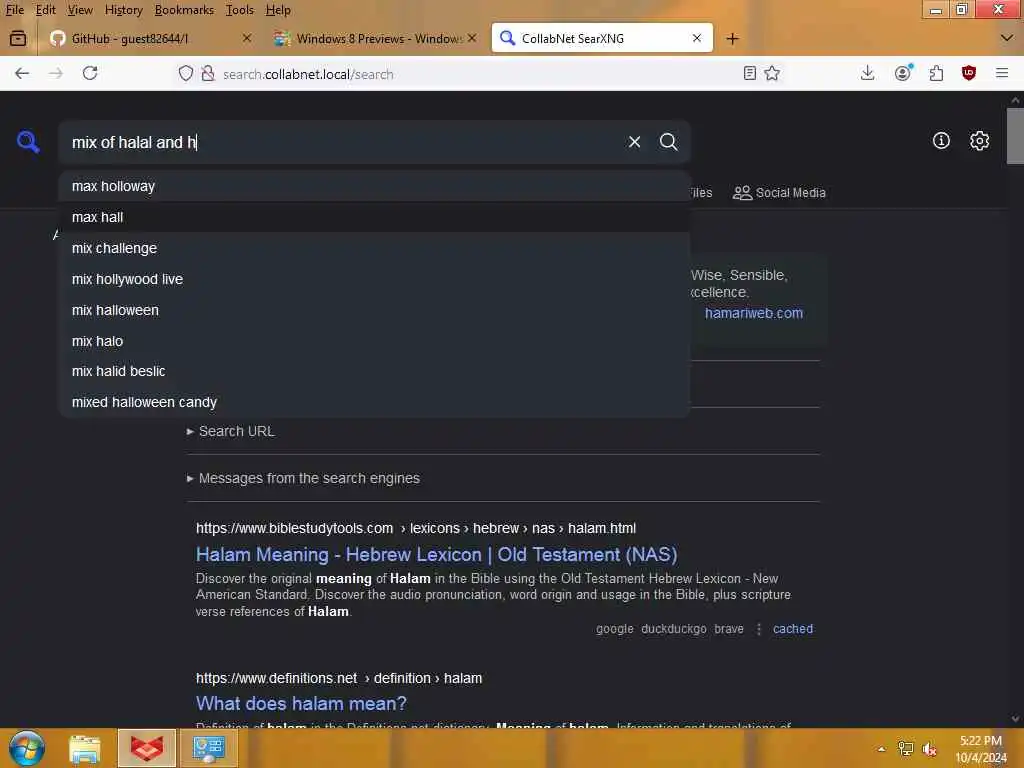Open a new browser tab
Screen dimensions: 1024x768
pyautogui.click(x=732, y=39)
